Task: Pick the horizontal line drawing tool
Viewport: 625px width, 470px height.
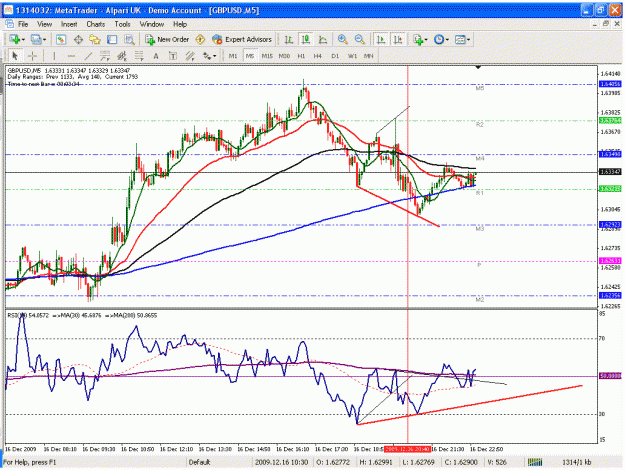Action: (x=71, y=56)
